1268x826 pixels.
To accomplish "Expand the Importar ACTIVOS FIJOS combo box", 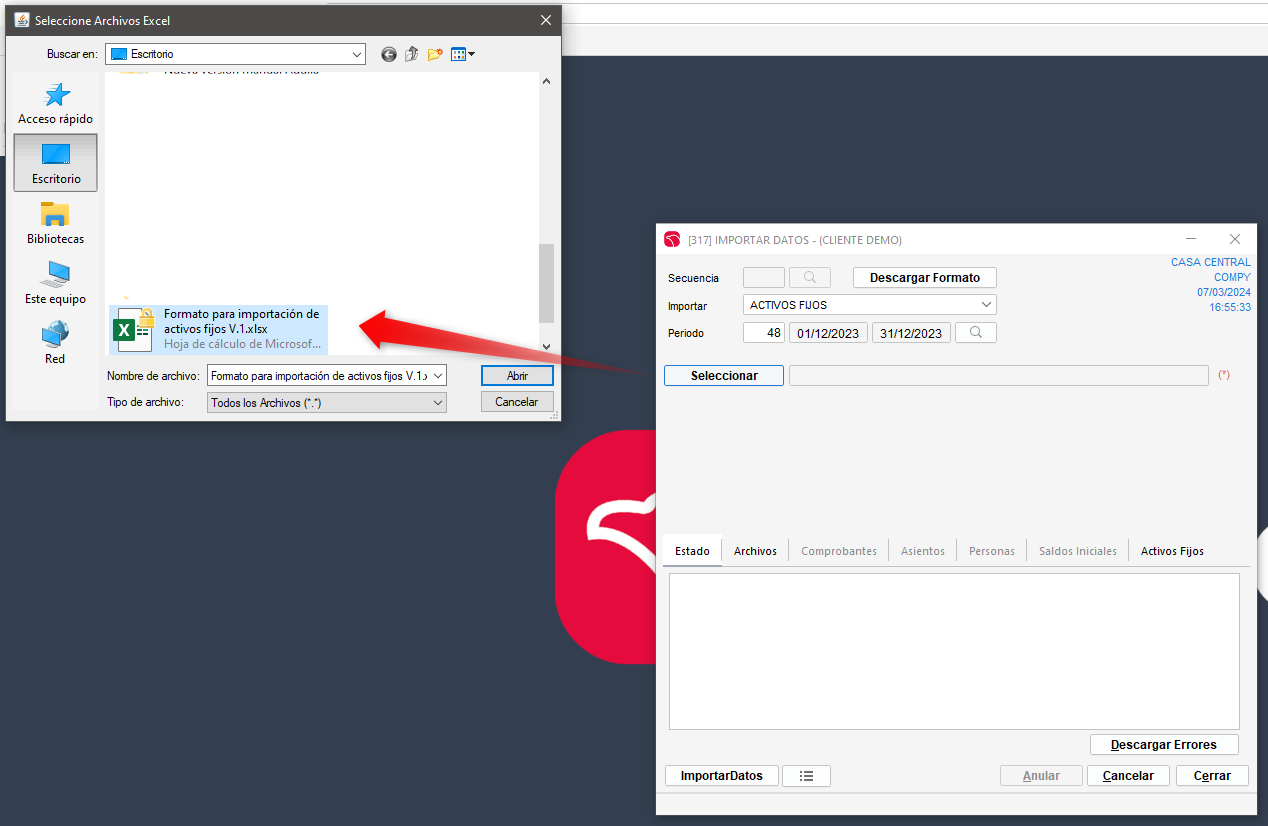I will pos(986,305).
